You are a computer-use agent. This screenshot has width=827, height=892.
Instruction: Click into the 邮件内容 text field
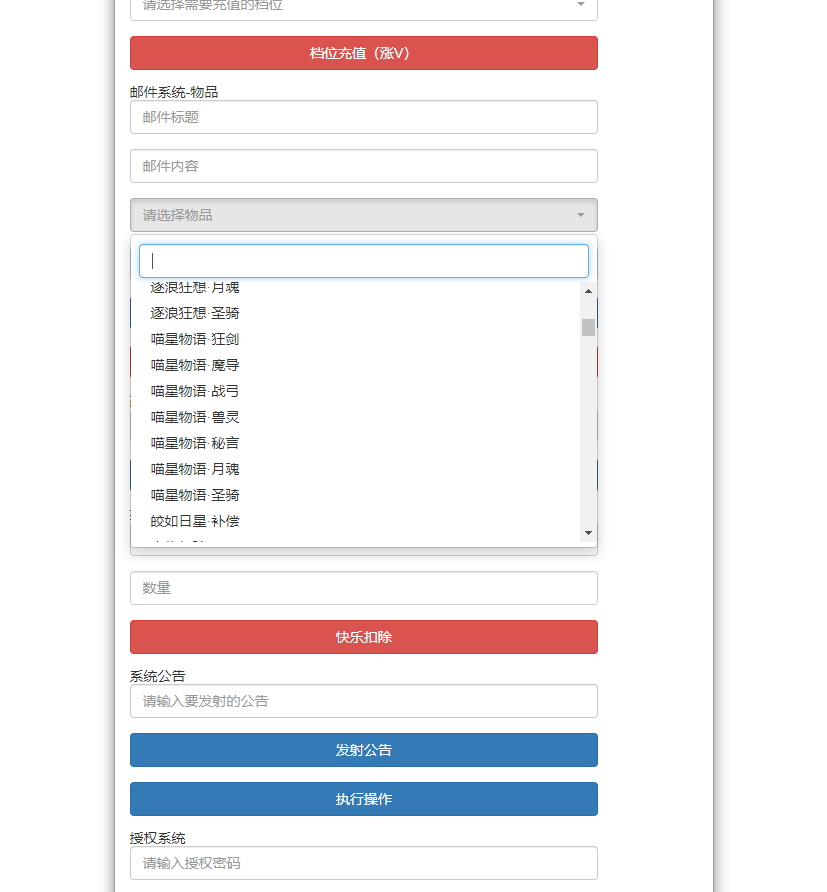(363, 166)
